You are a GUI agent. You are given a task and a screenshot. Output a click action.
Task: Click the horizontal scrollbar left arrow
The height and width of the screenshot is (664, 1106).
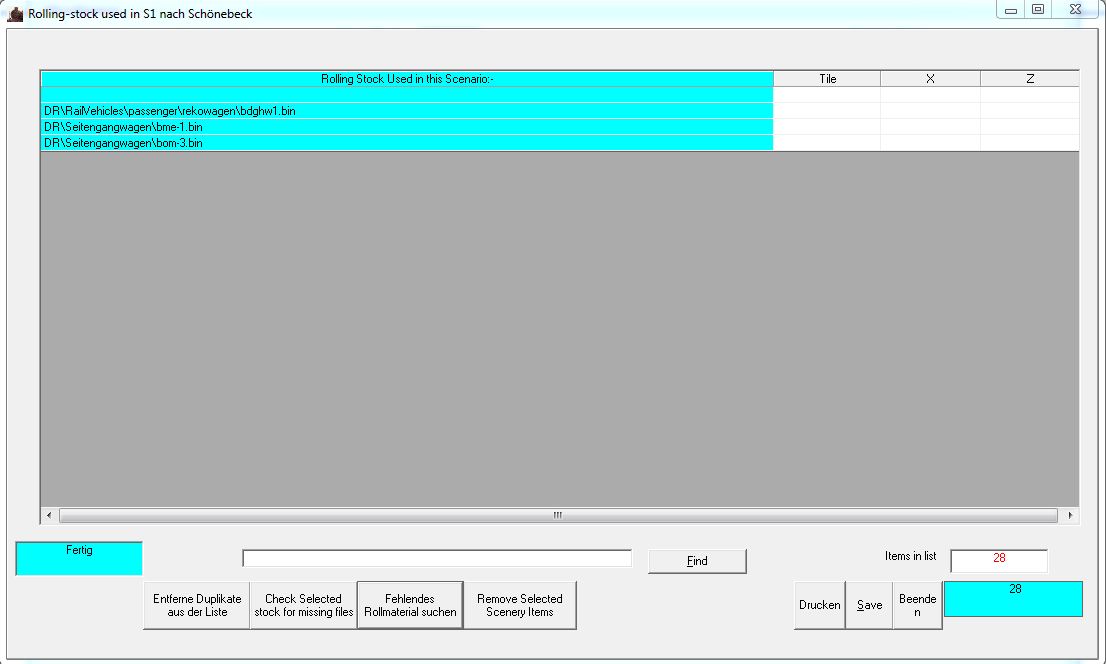tap(49, 515)
